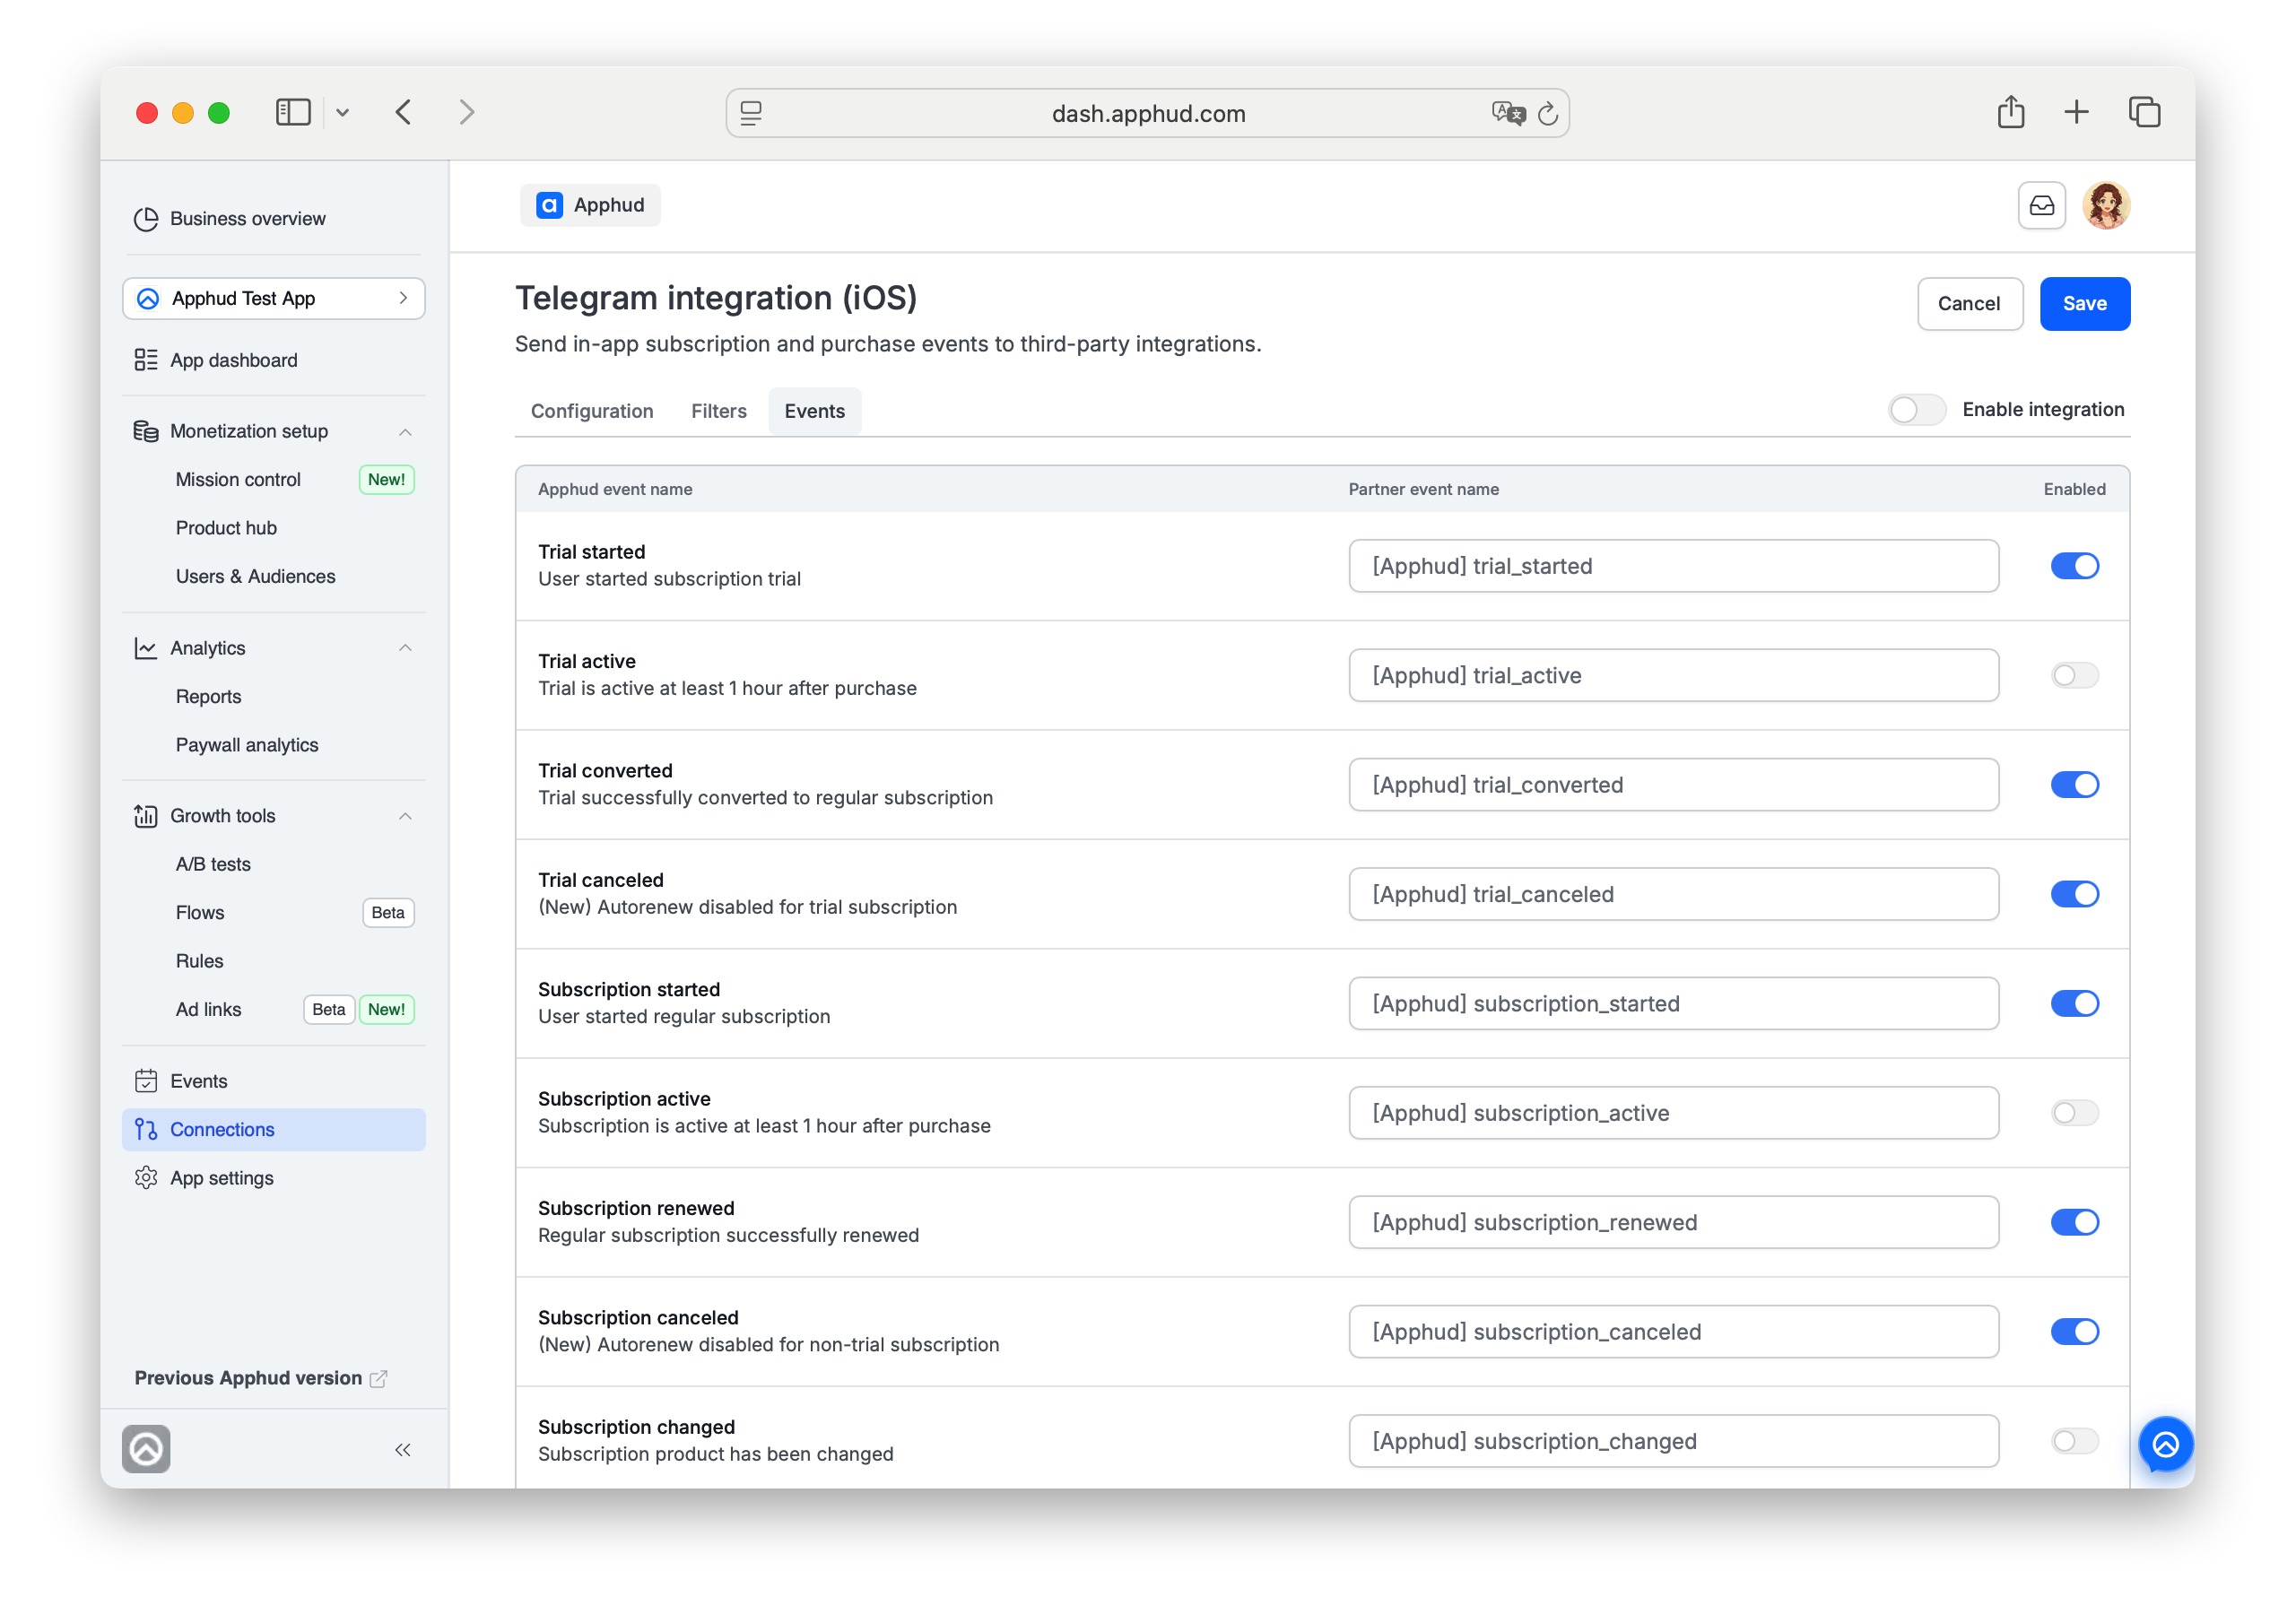Switch to the Filters tab
The height and width of the screenshot is (1623, 2296).
[719, 411]
